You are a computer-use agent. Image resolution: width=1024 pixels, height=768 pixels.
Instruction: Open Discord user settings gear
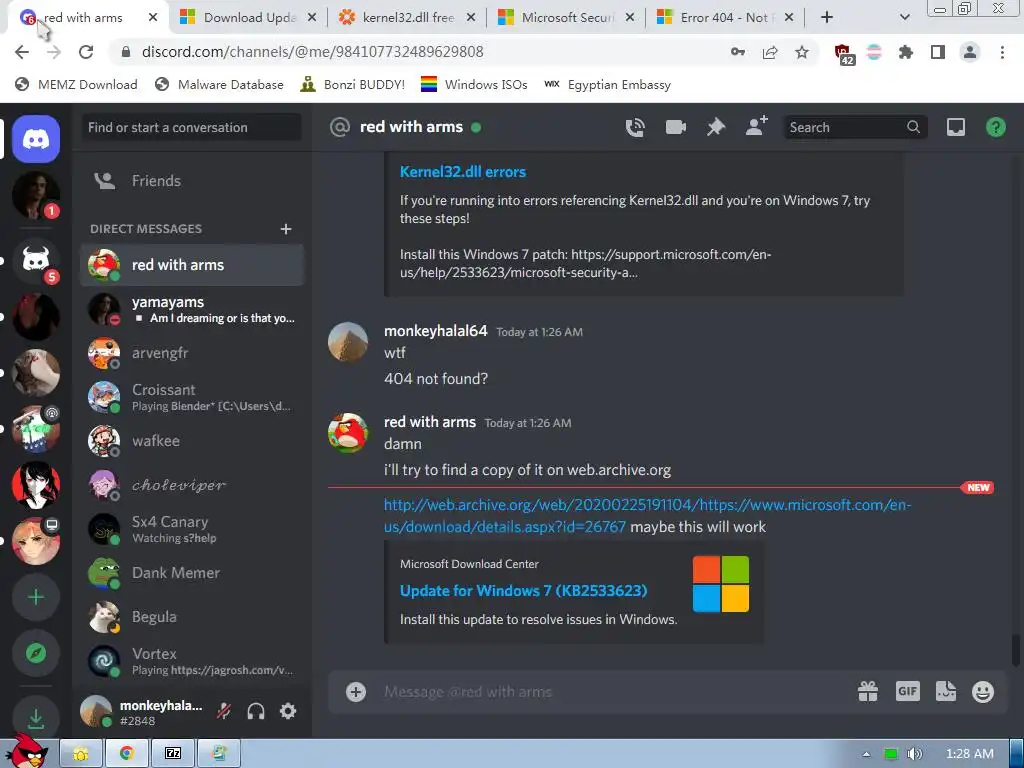tap(288, 711)
